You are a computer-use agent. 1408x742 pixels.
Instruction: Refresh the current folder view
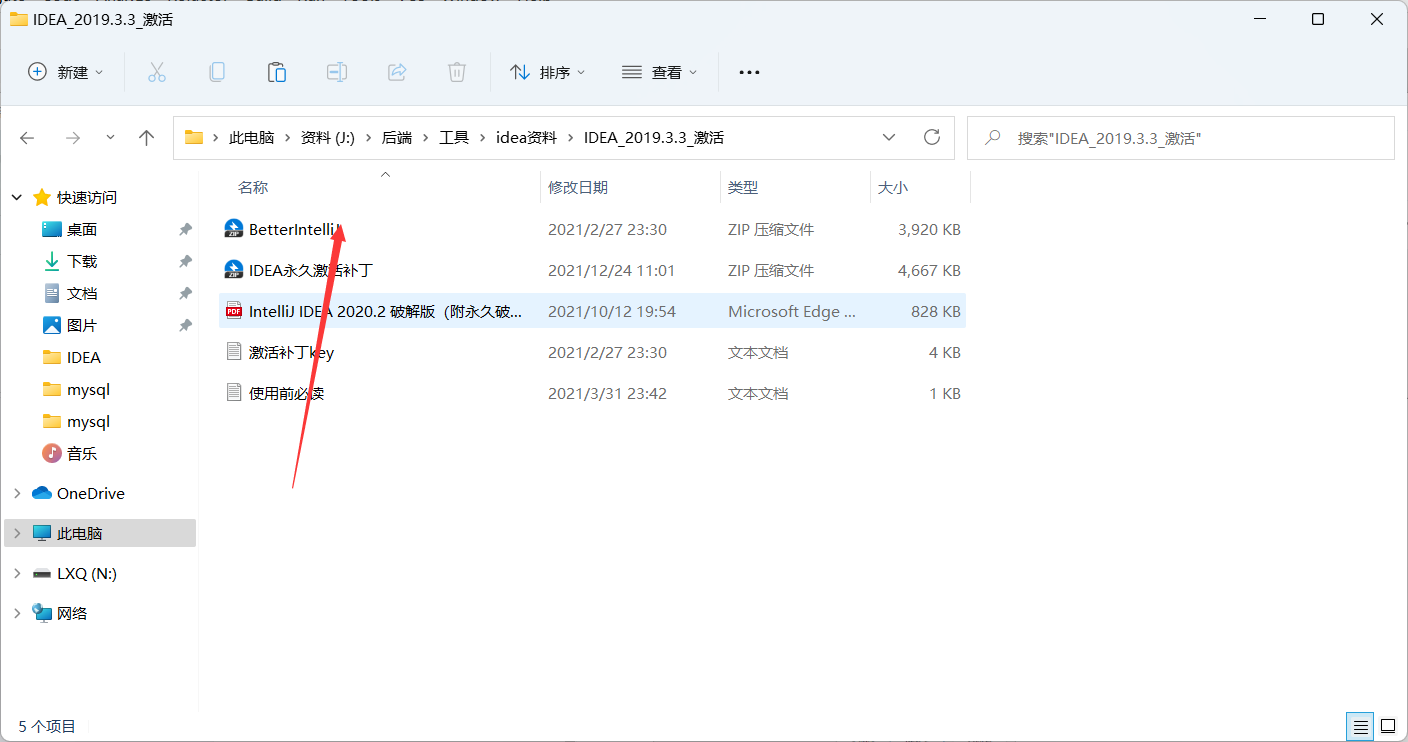932,137
